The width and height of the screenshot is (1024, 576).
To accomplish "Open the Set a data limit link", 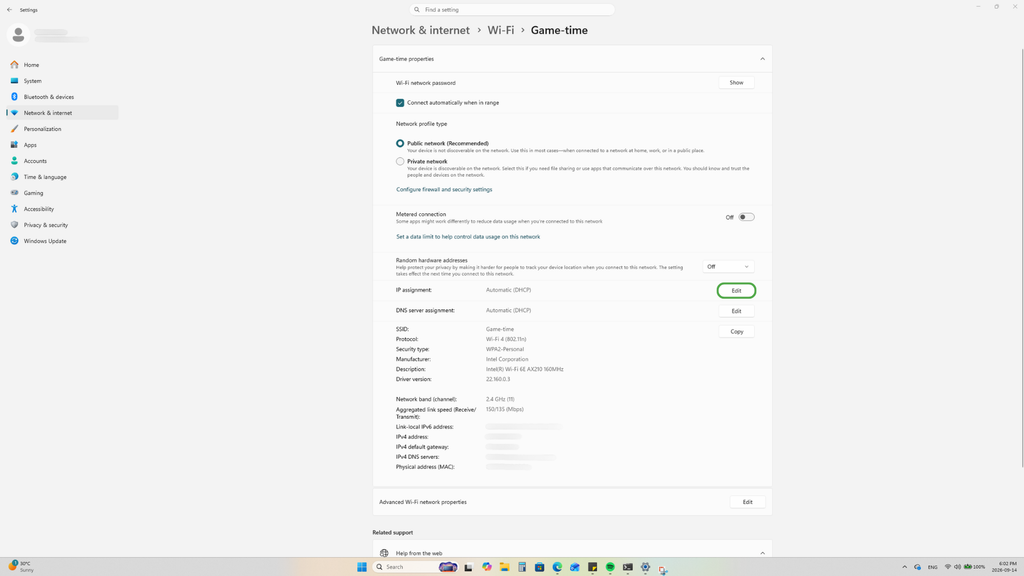I will point(468,237).
